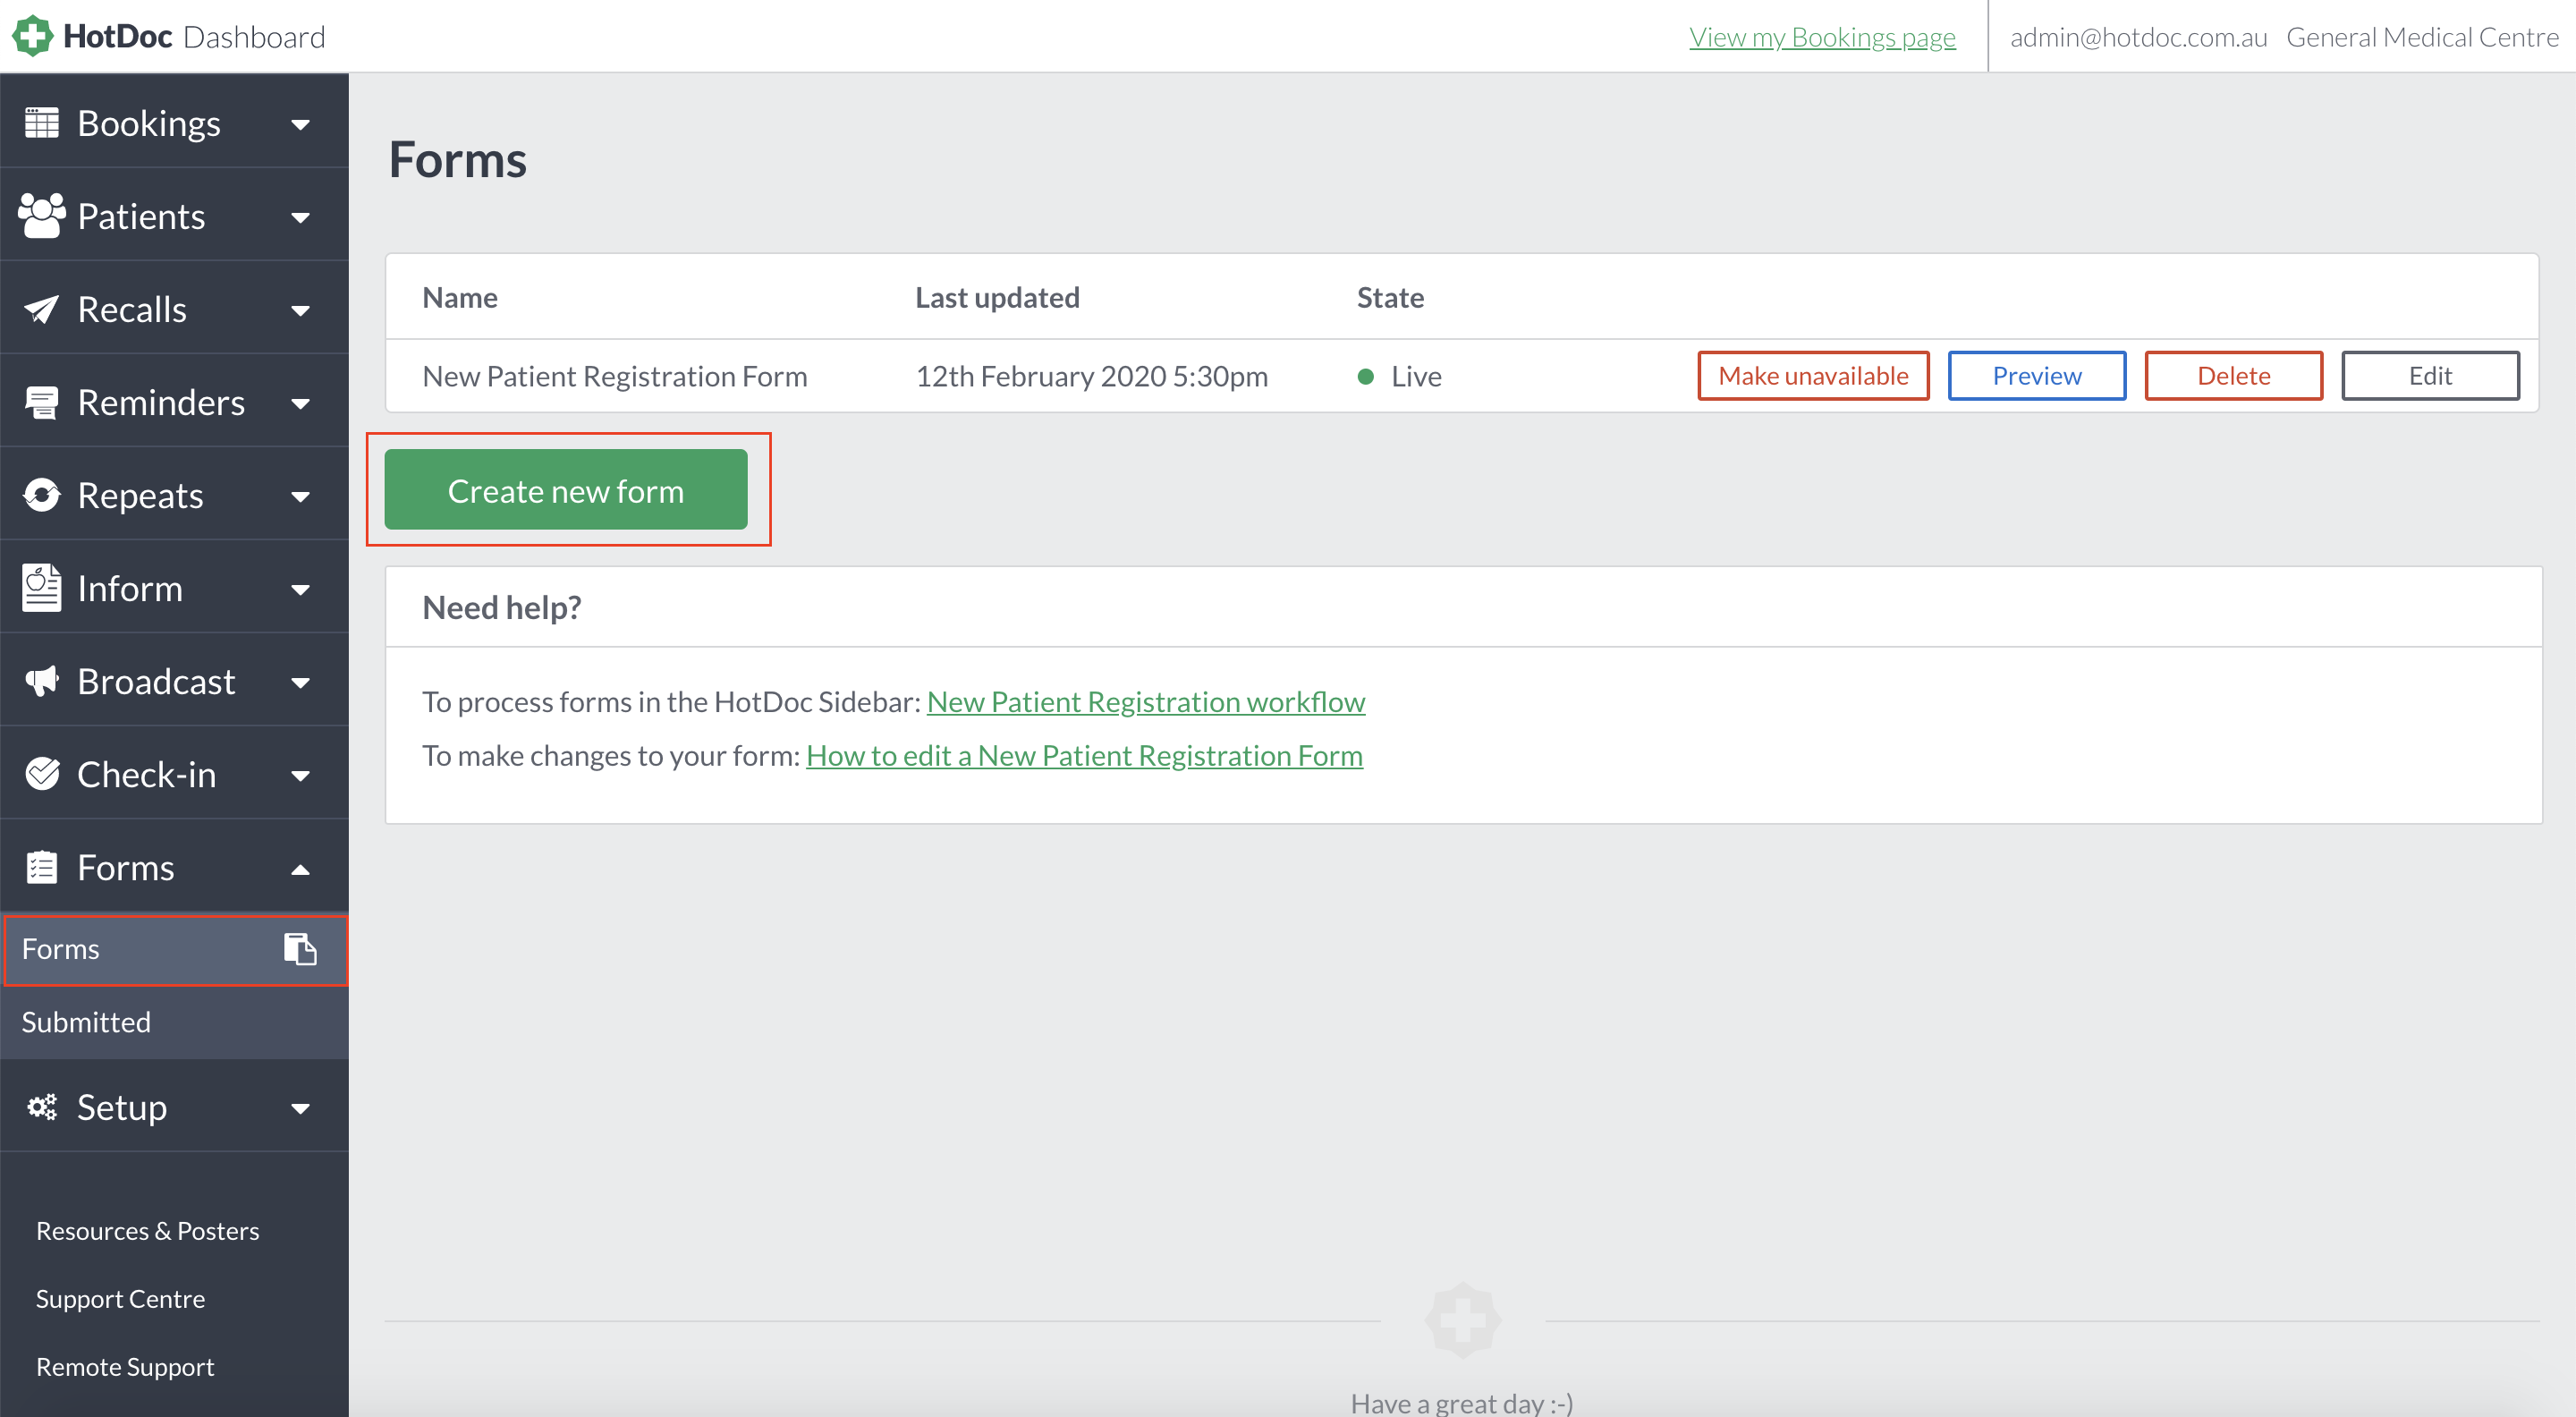Edit the New Patient Registration Form
The image size is (2576, 1417).
(x=2430, y=376)
